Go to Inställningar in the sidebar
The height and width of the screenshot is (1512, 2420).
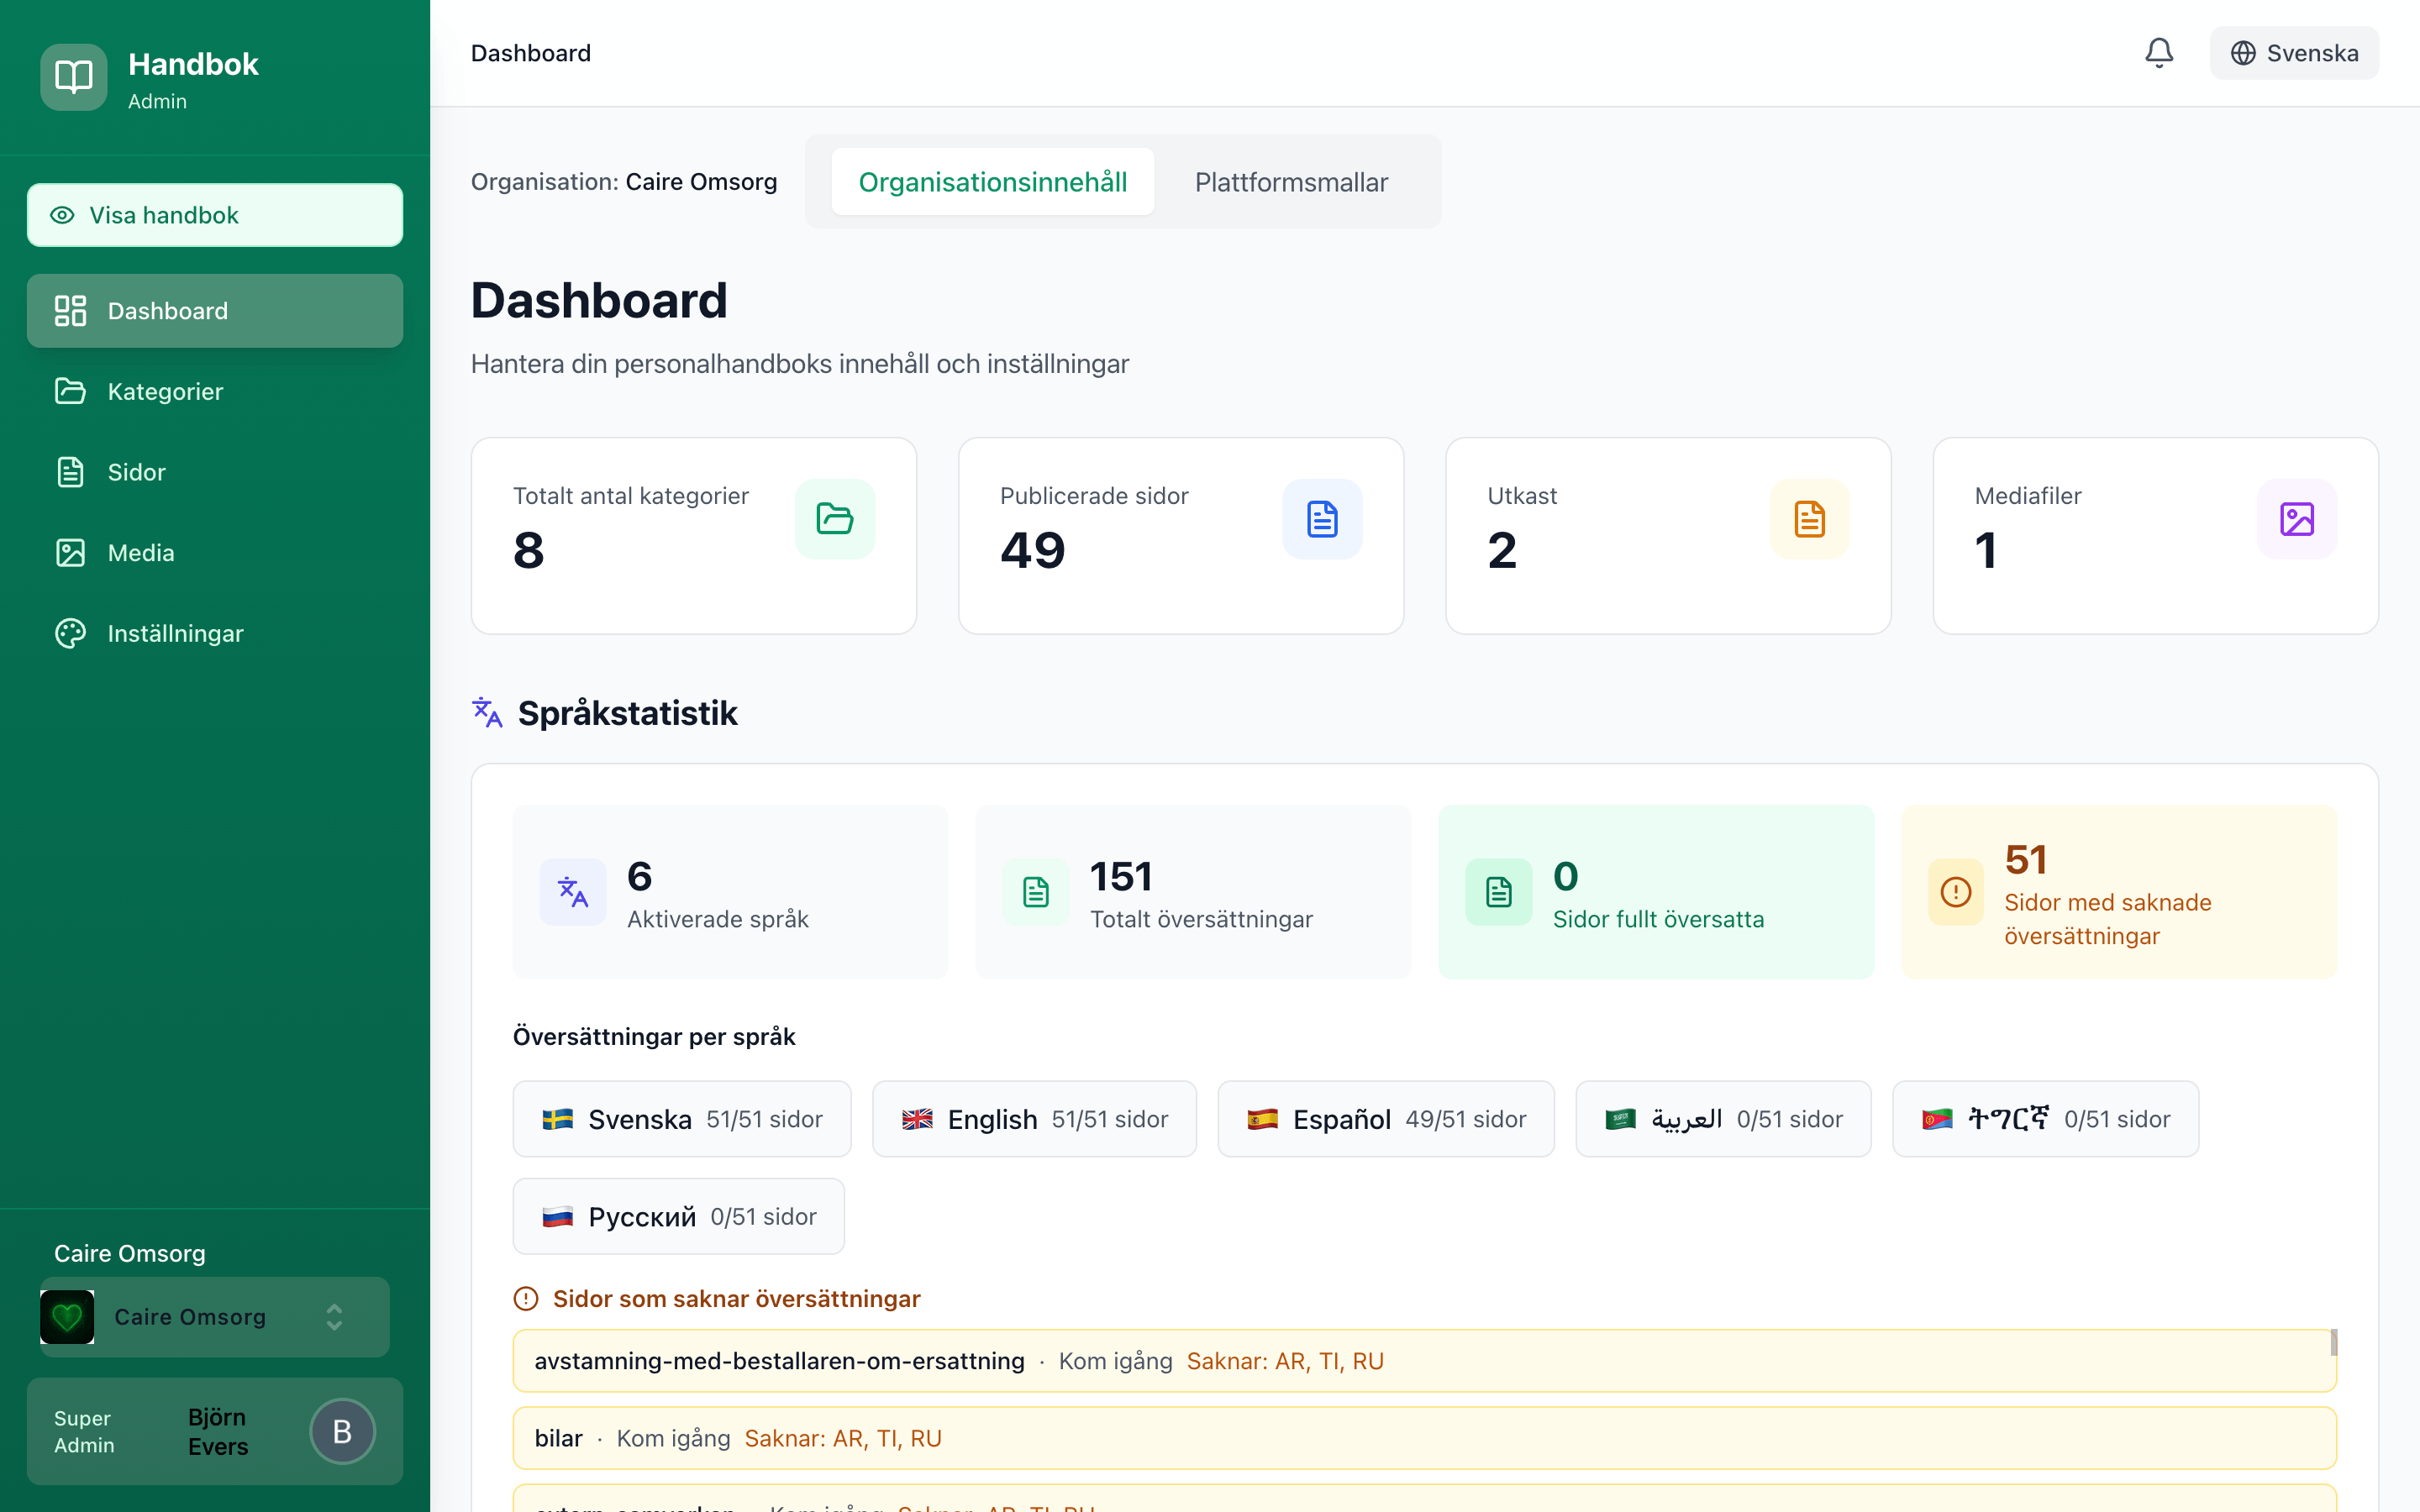click(x=175, y=633)
